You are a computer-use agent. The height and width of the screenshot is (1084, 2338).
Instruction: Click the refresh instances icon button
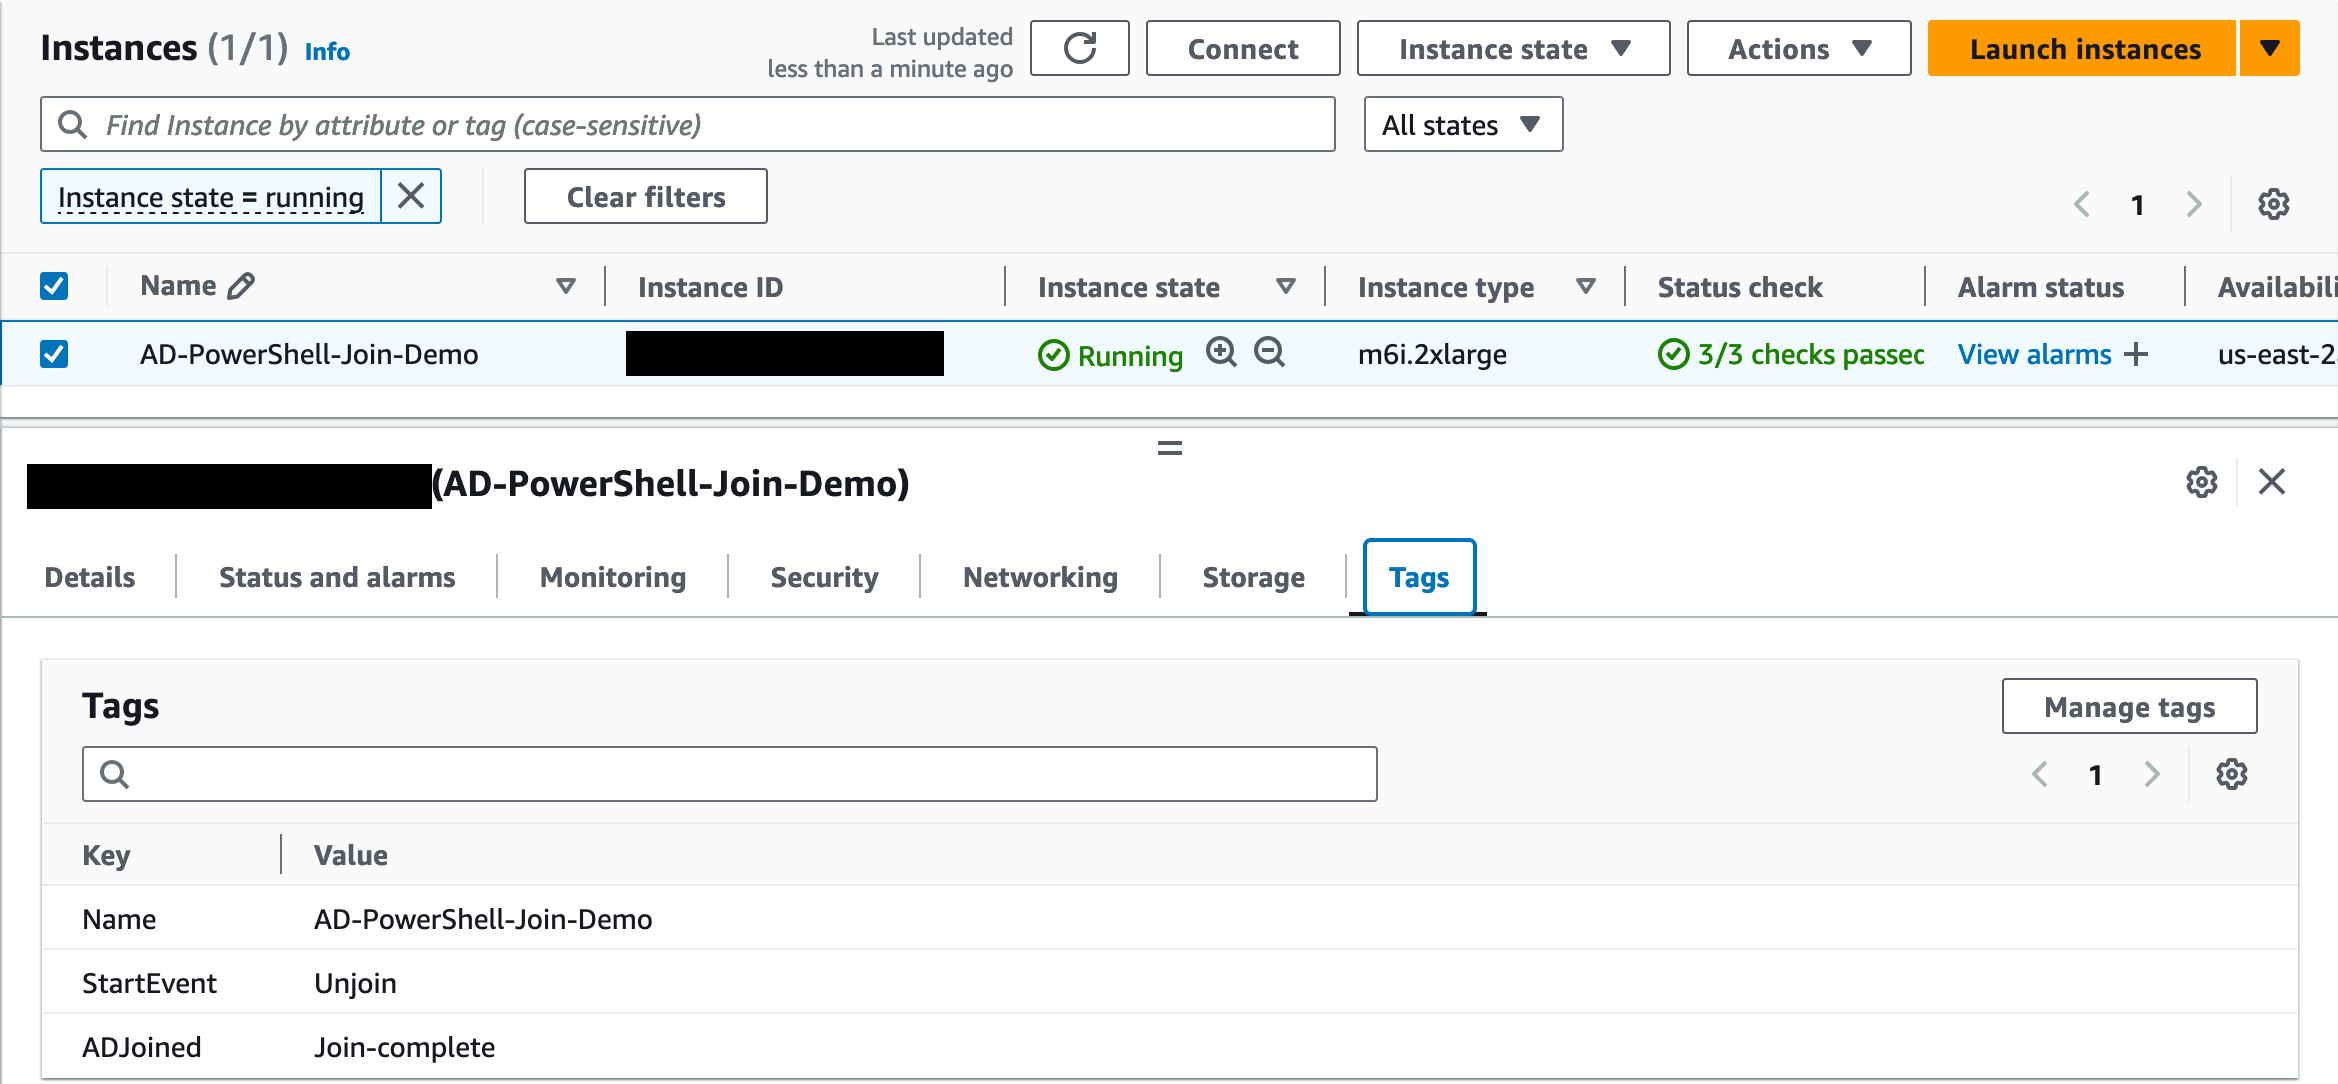(1079, 48)
